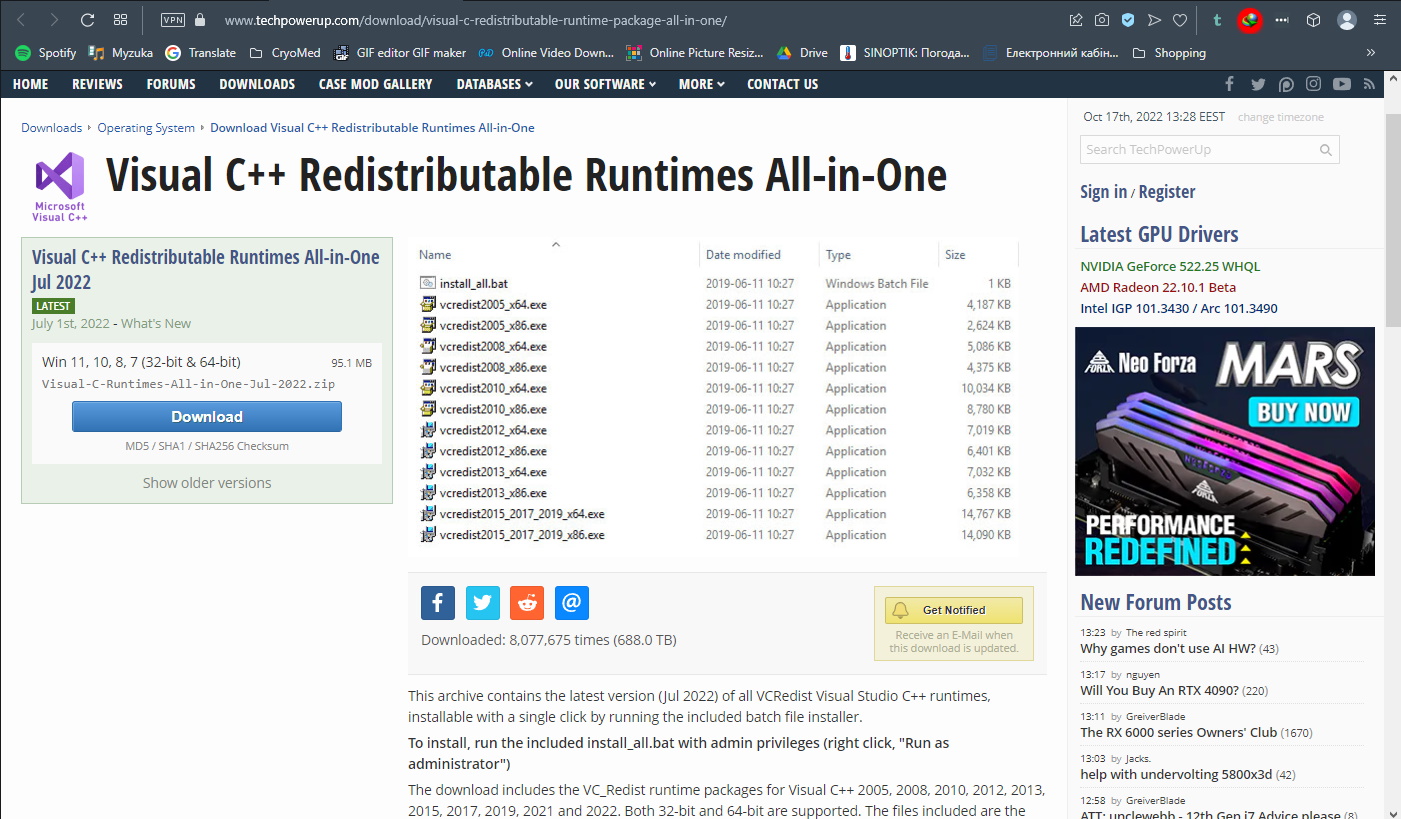Share download on Twitter via share button
This screenshot has width=1401, height=819.
click(483, 603)
